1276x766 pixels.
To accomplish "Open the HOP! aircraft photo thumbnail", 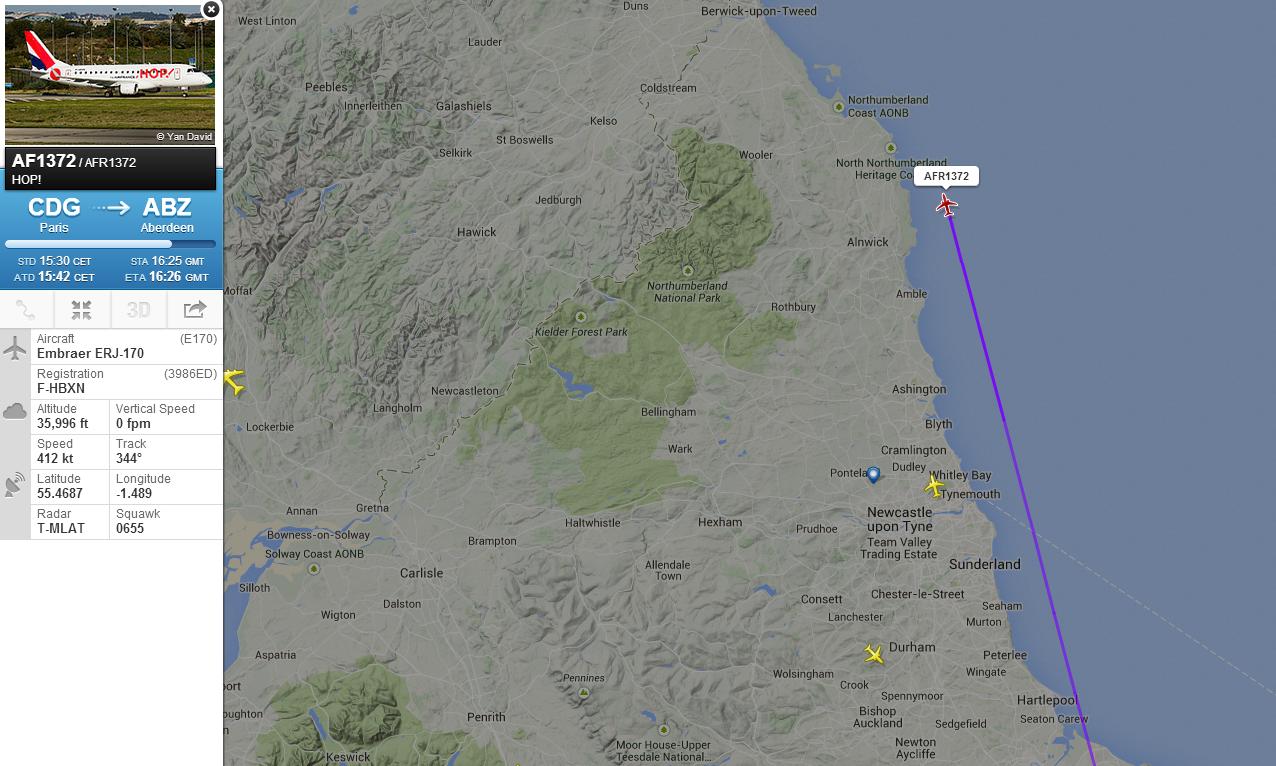I will pyautogui.click(x=110, y=74).
